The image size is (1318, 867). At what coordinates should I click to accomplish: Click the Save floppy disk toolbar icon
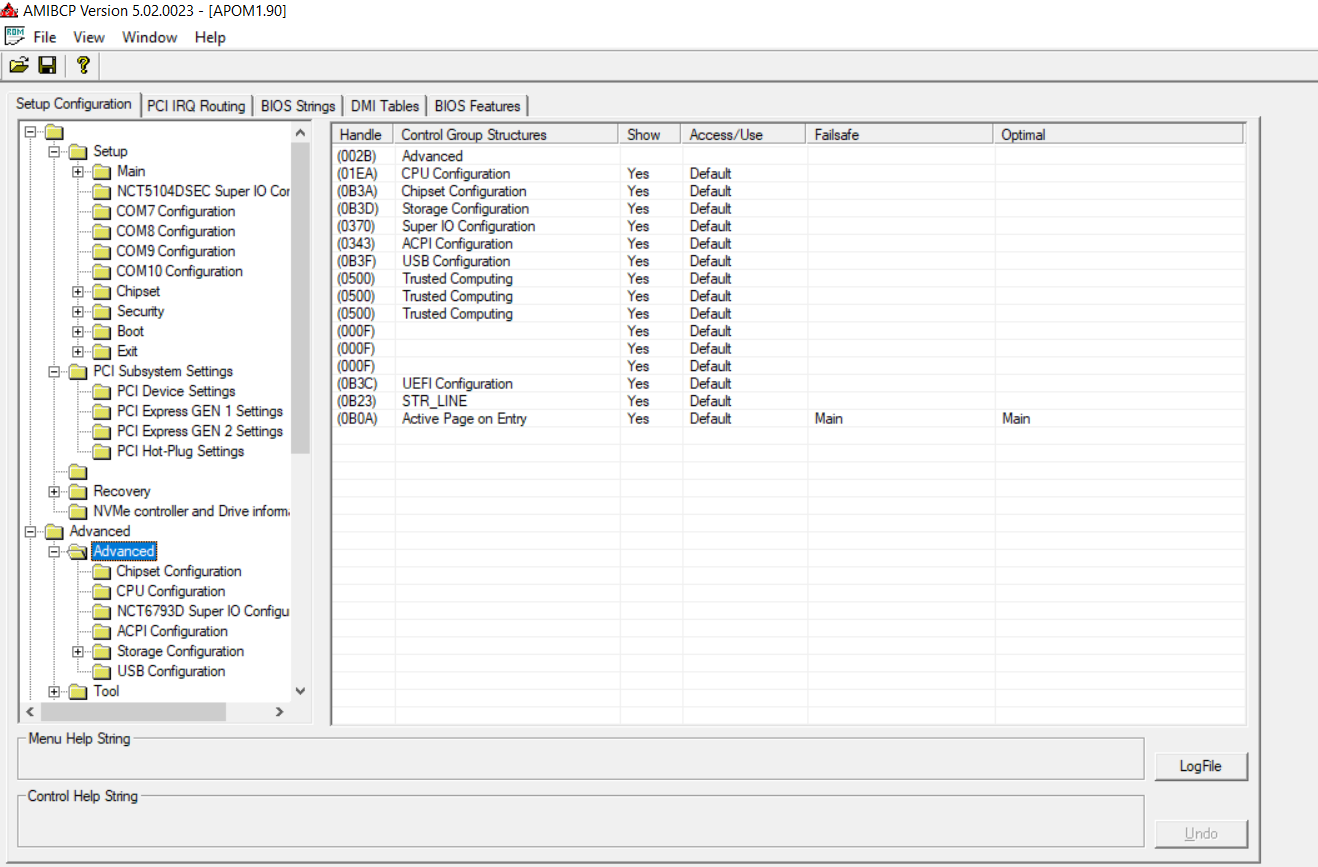tap(47, 66)
